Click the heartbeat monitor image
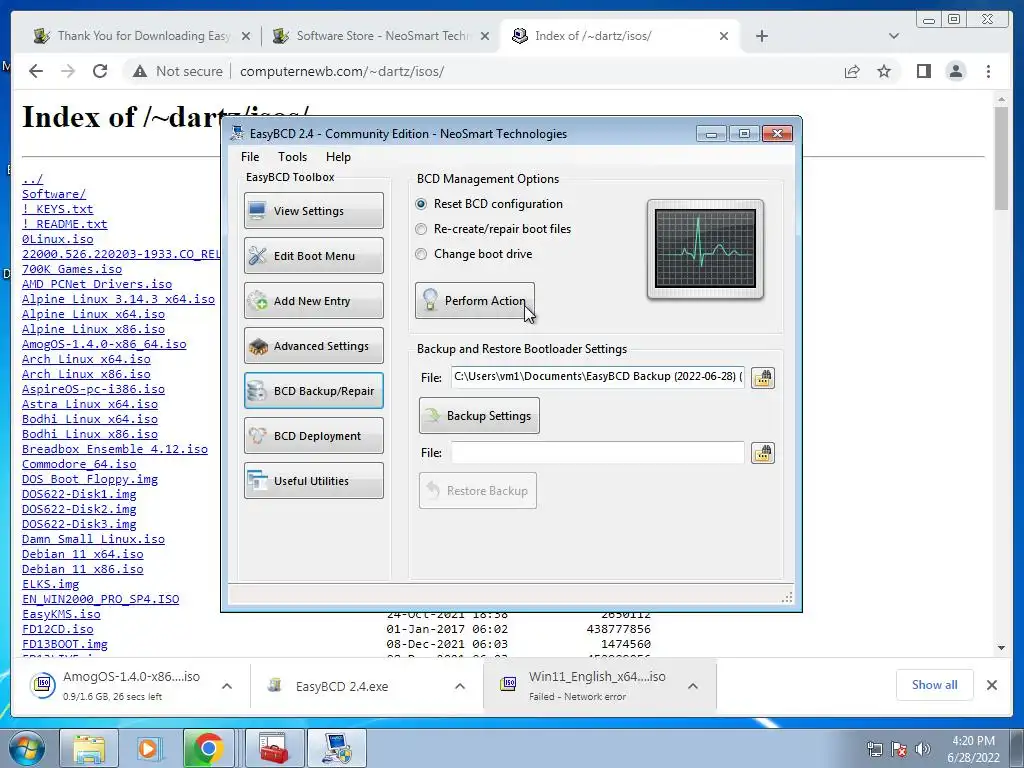 coord(705,249)
